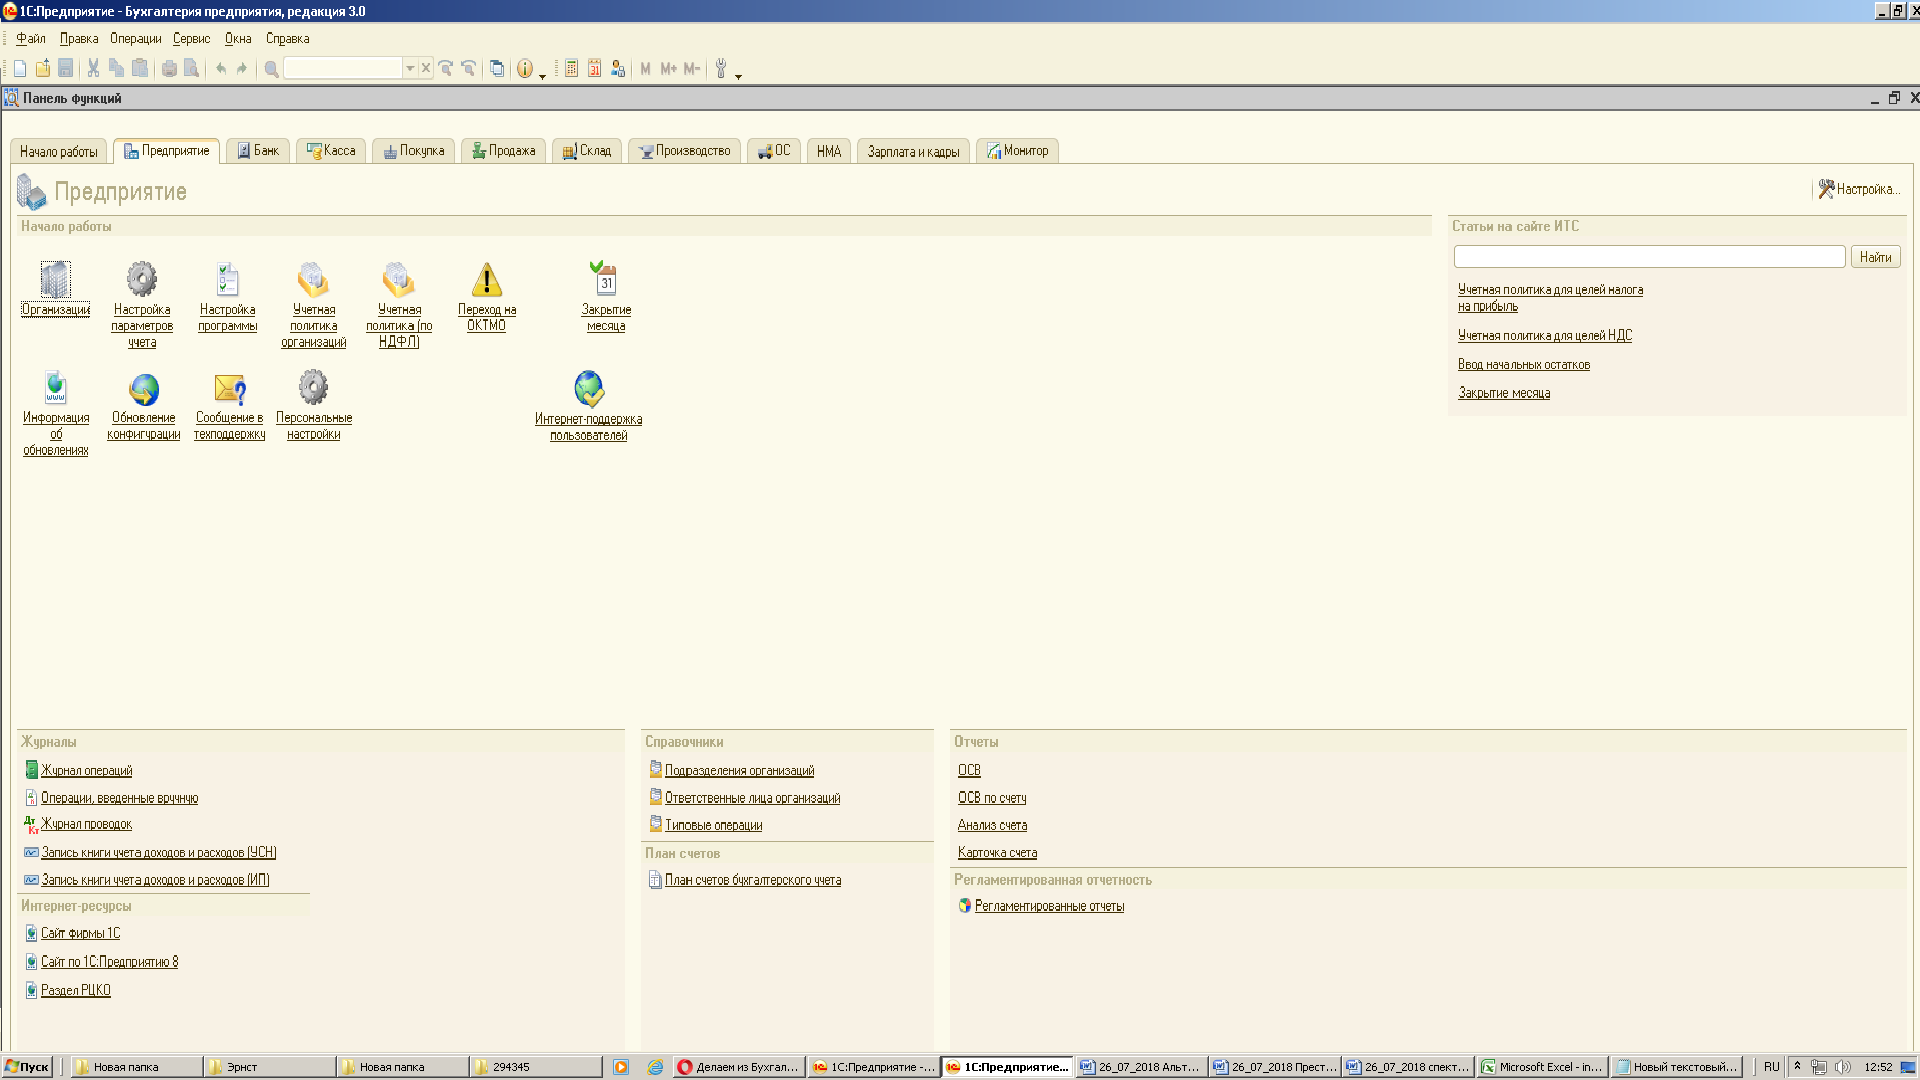Open Типовые операции link
1920x1080 pixels.
pyautogui.click(x=713, y=825)
